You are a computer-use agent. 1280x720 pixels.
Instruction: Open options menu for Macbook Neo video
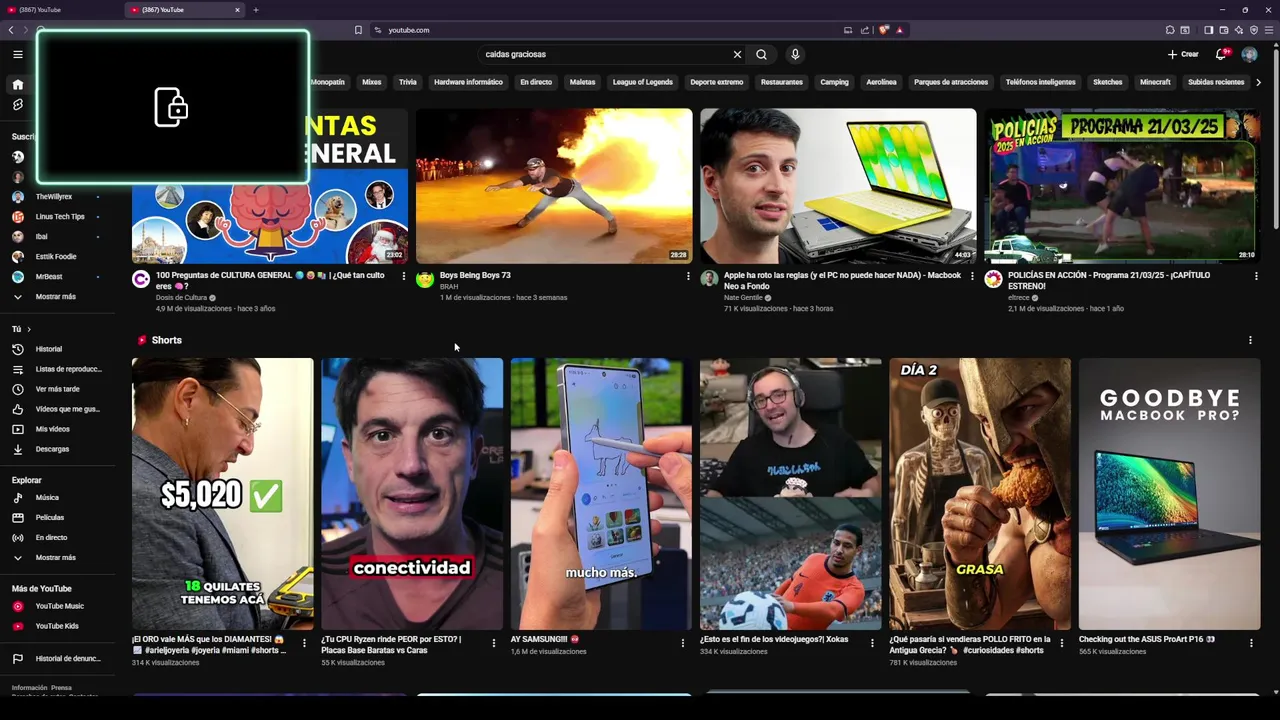972,276
